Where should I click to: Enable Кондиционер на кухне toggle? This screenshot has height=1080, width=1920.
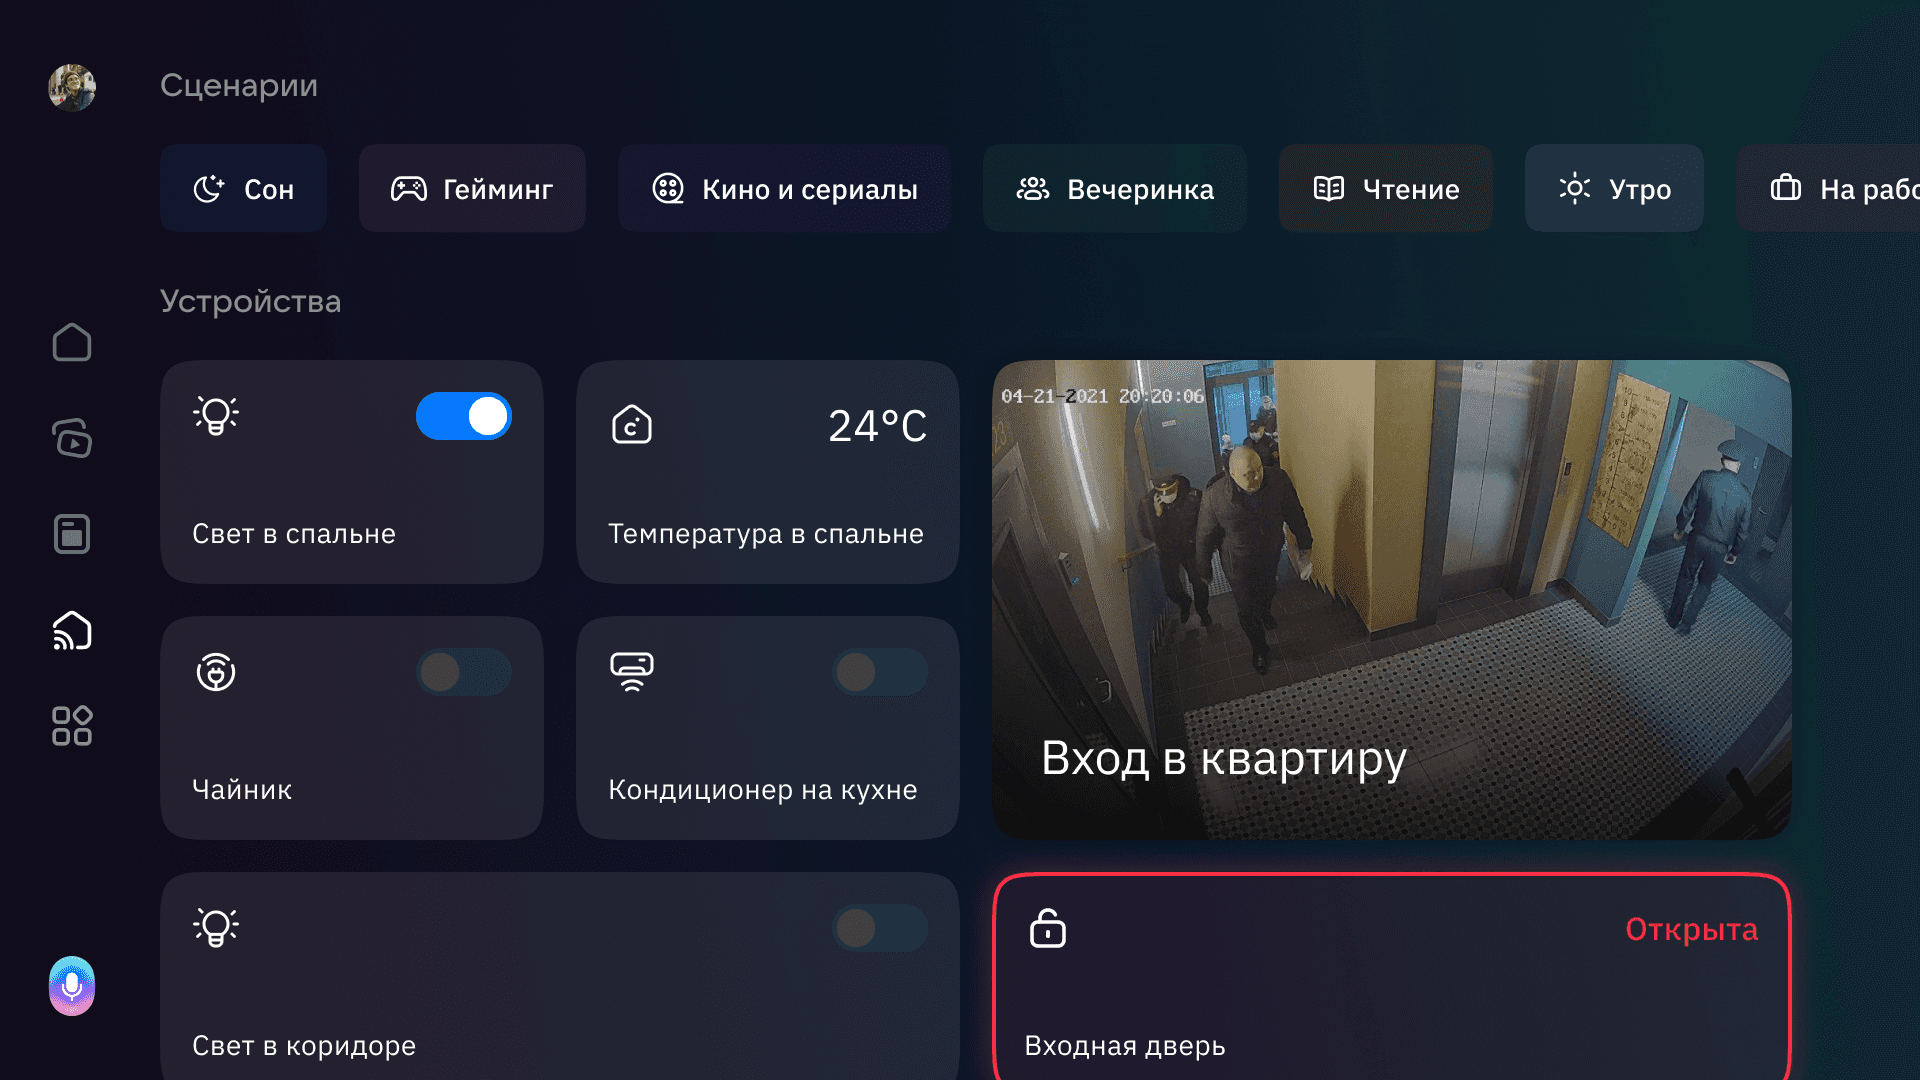(x=880, y=672)
